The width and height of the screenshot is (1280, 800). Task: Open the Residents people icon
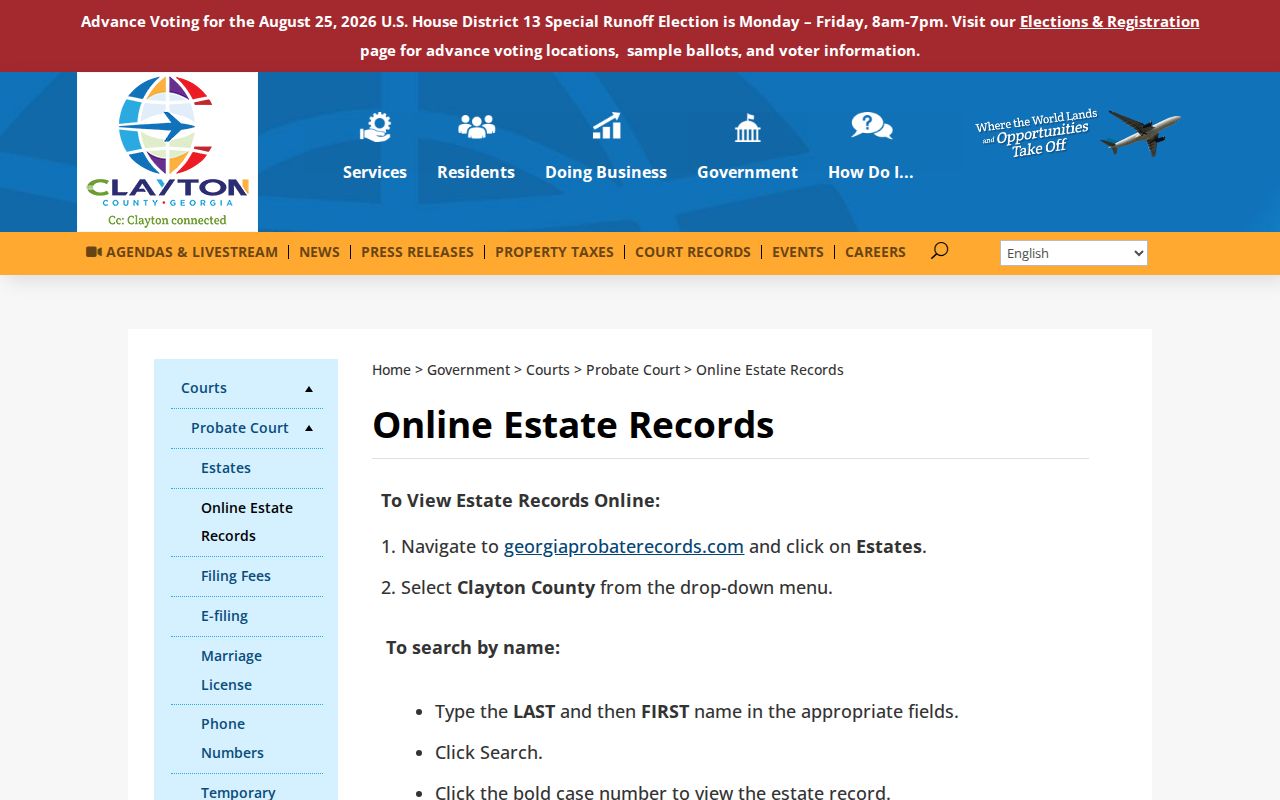click(476, 126)
